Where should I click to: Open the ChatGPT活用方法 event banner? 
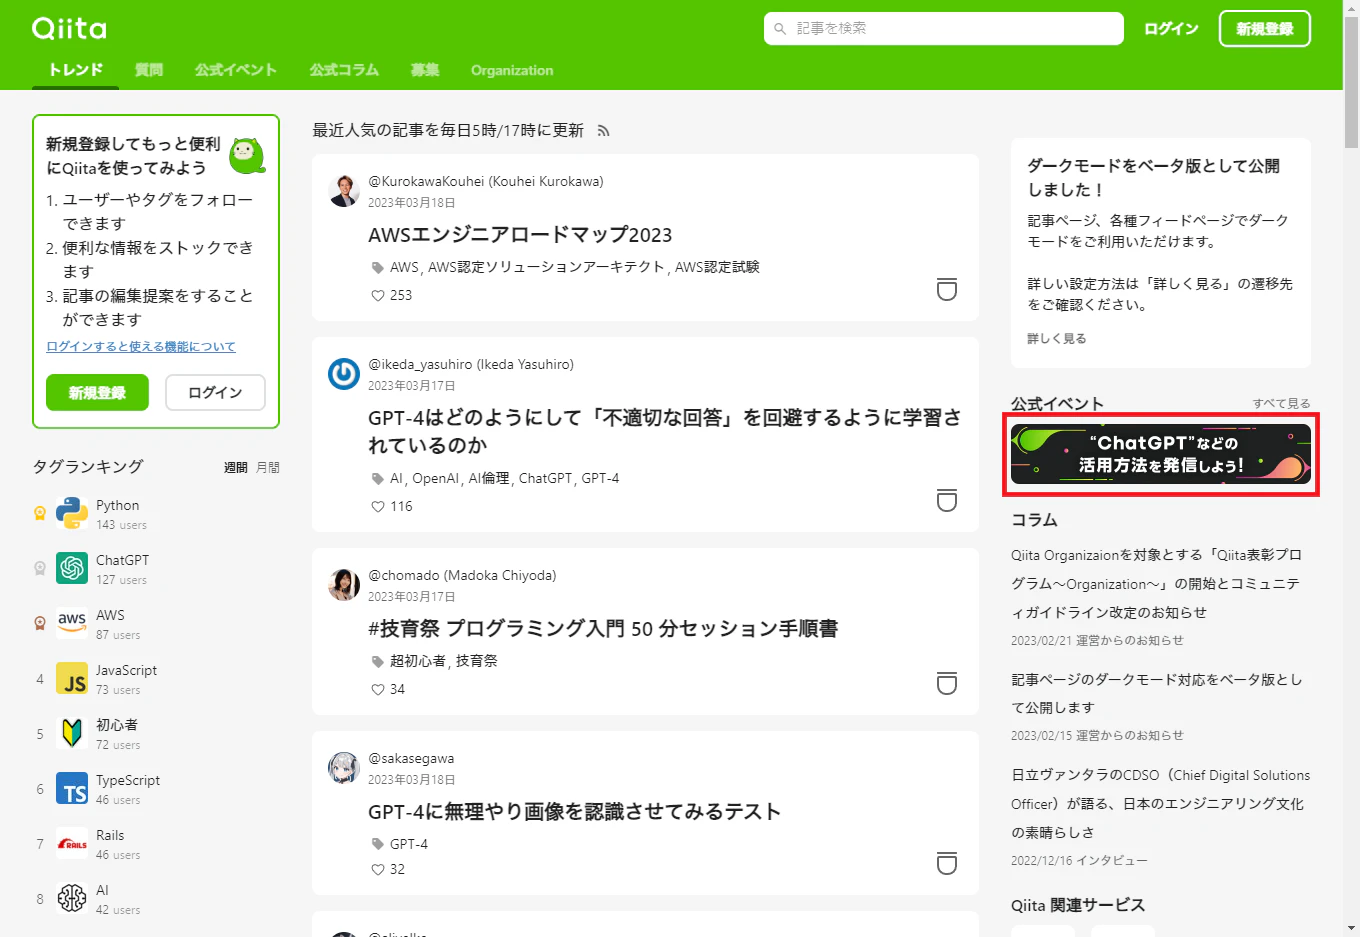[1161, 454]
